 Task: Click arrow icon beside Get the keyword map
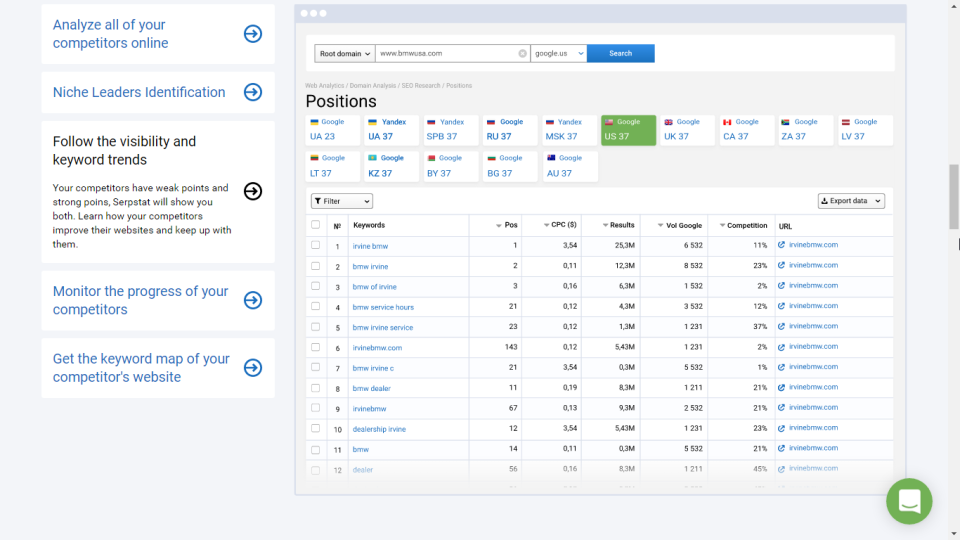(x=253, y=367)
